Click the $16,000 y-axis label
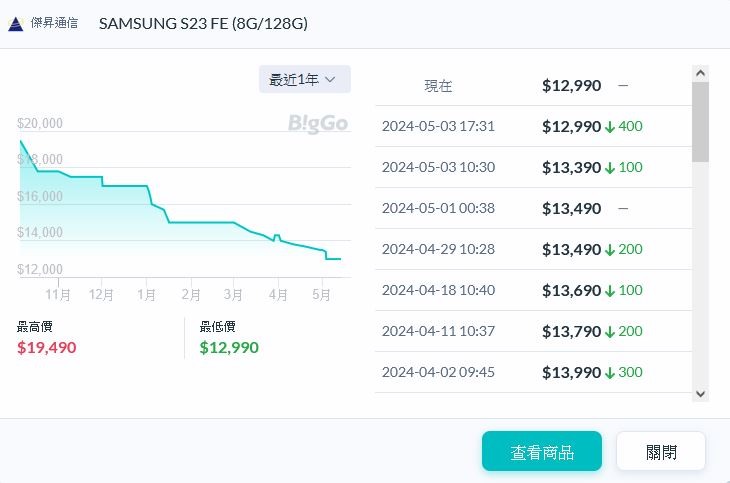730x483 pixels. click(x=40, y=196)
